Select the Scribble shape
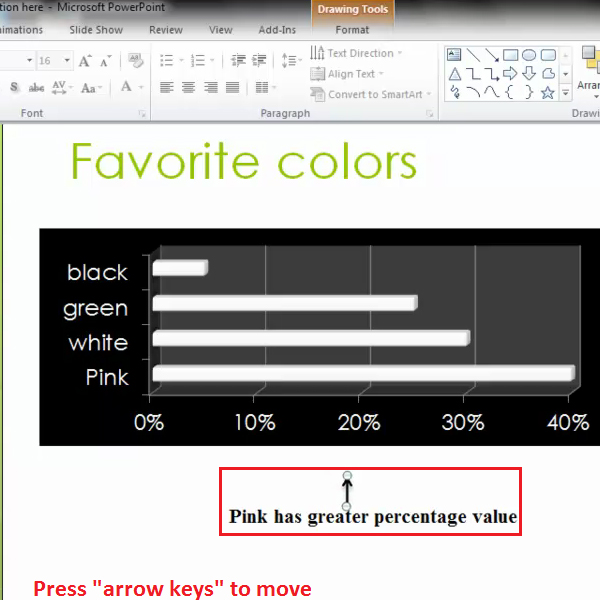Image resolution: width=600 pixels, height=600 pixels. point(455,92)
